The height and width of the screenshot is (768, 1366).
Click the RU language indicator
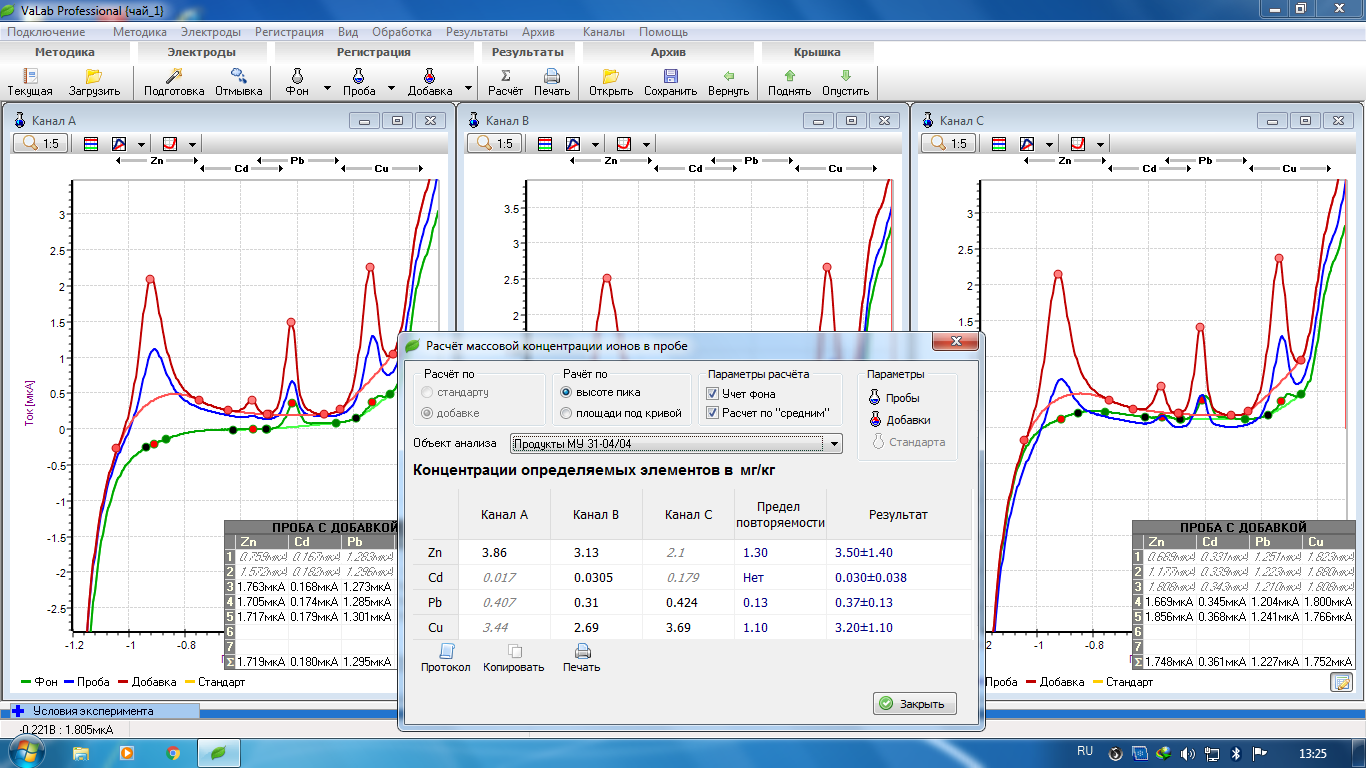pyautogui.click(x=1085, y=750)
